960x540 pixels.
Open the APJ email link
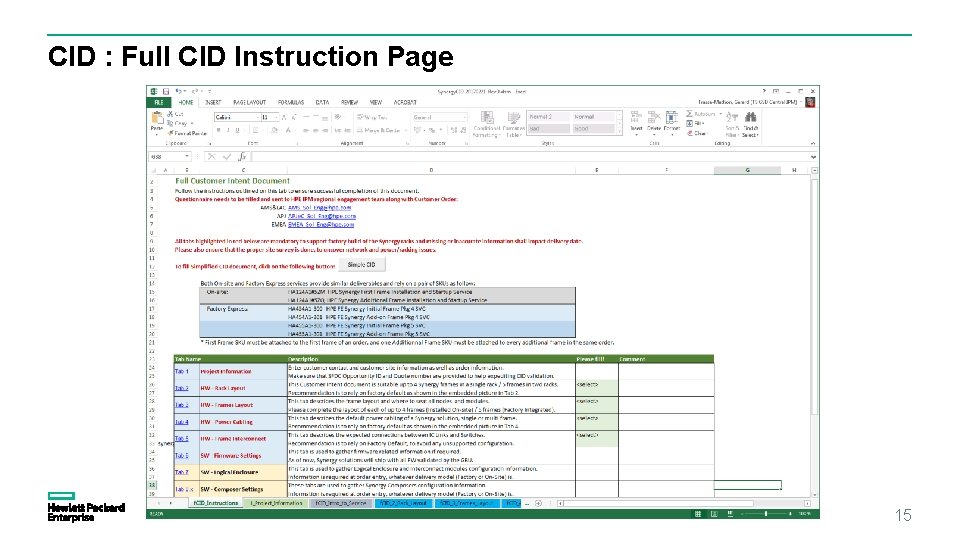coord(322,216)
